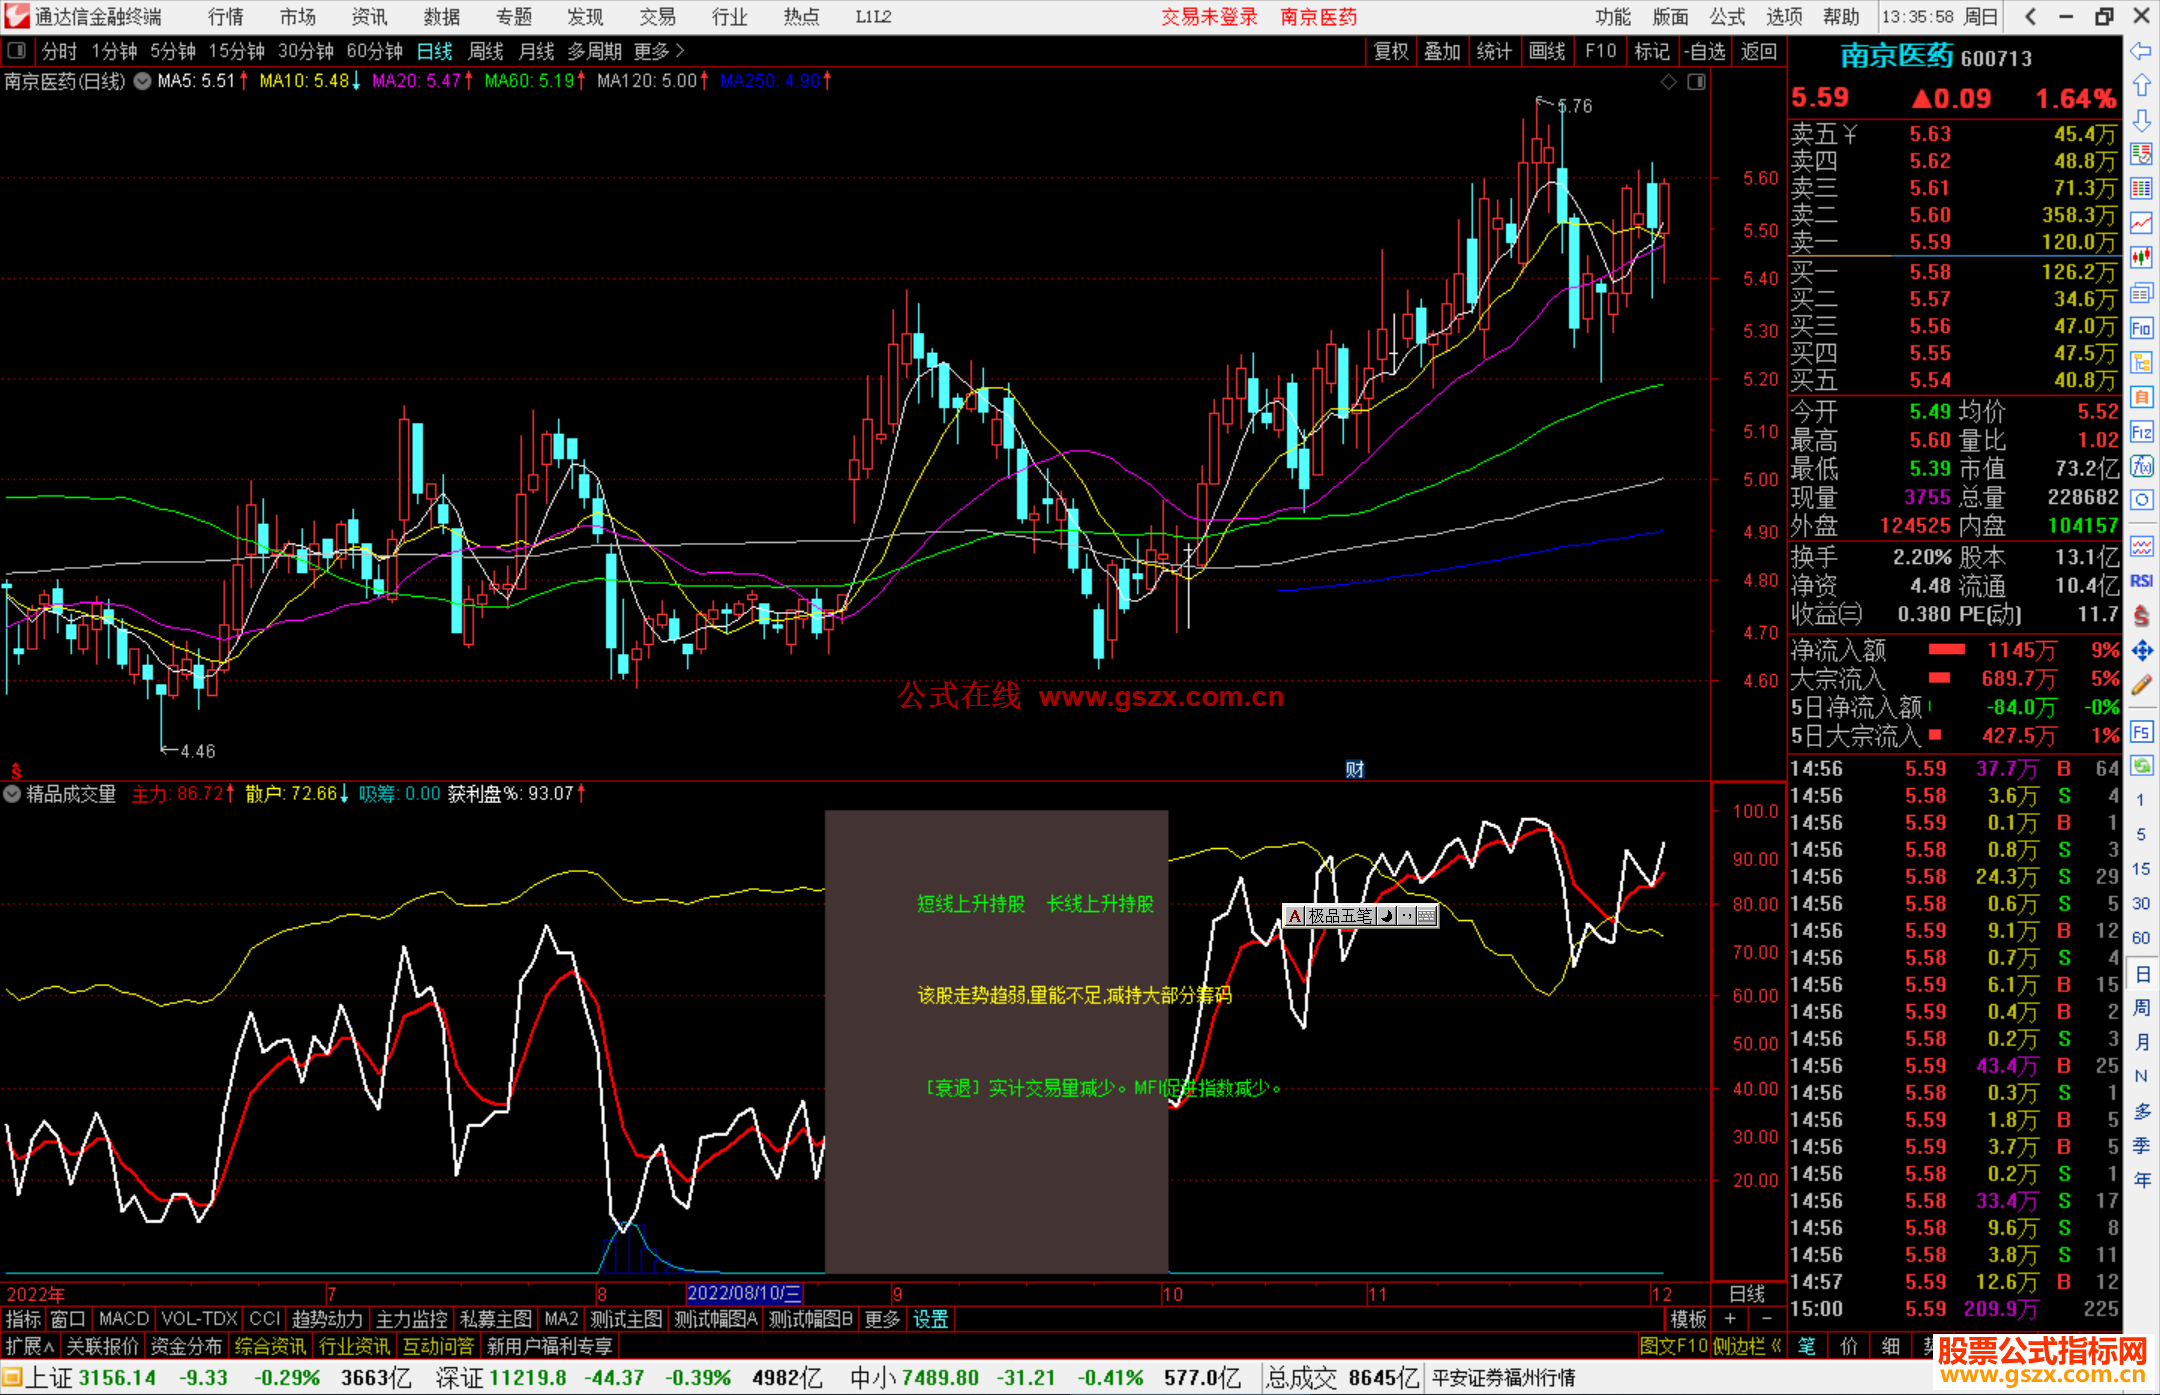
Task: Click the 复权 button above the chart
Action: 1390,51
